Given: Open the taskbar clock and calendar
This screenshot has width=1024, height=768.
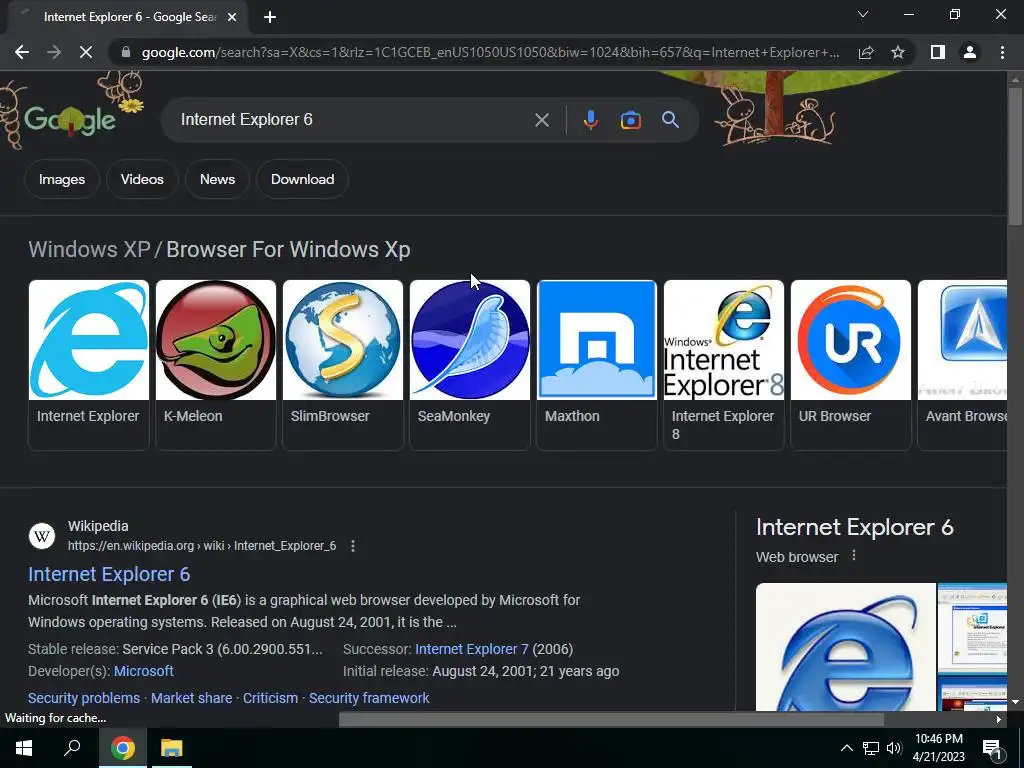Looking at the screenshot, I should click(938, 748).
